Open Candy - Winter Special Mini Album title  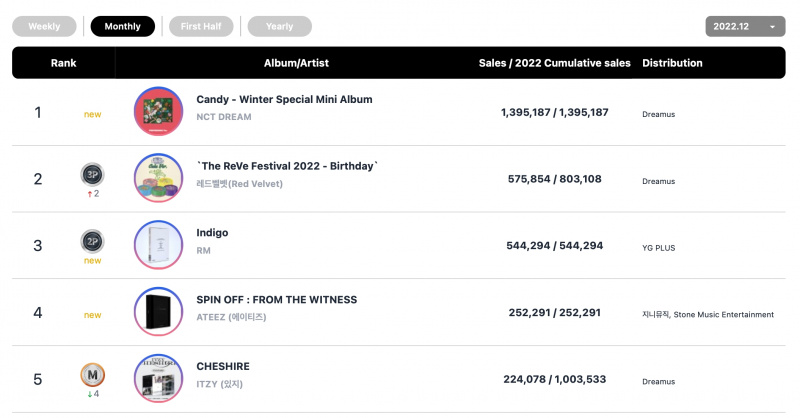pyautogui.click(x=284, y=100)
